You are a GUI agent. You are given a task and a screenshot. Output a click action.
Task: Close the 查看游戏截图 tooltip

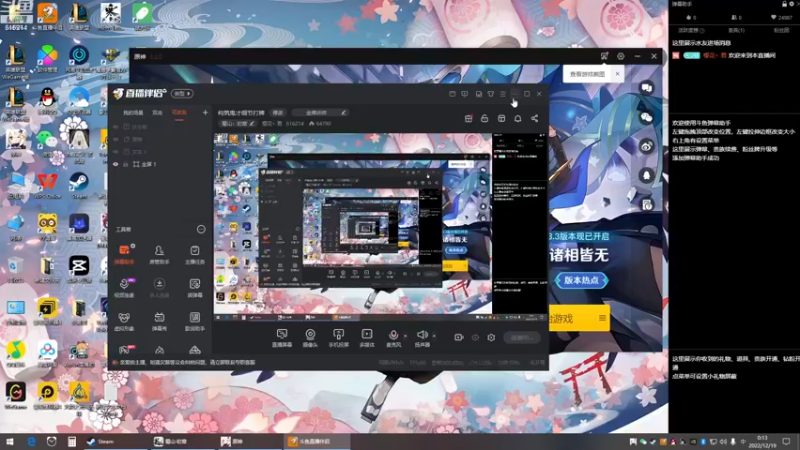617,74
